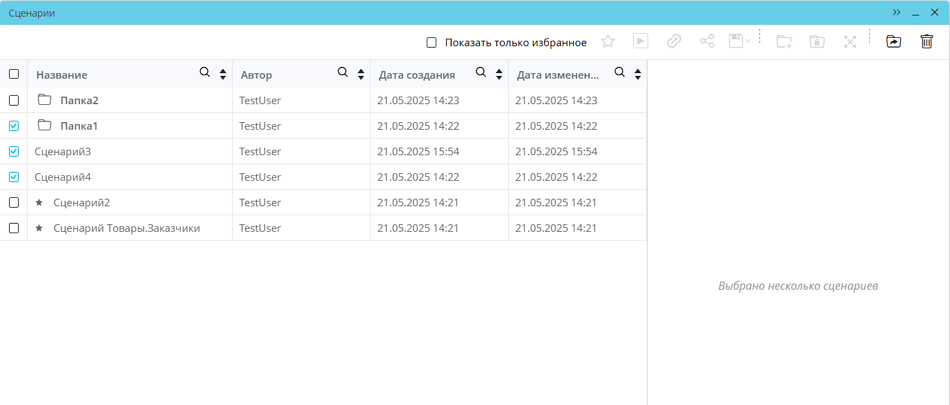This screenshot has width=950, height=405.
Task: Open search in the Название column
Action: click(x=205, y=73)
